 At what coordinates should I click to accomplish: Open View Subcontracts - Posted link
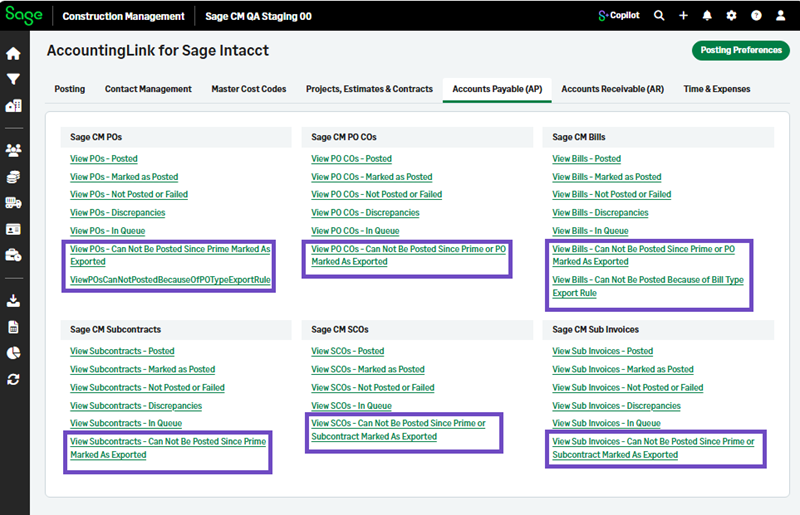click(122, 351)
